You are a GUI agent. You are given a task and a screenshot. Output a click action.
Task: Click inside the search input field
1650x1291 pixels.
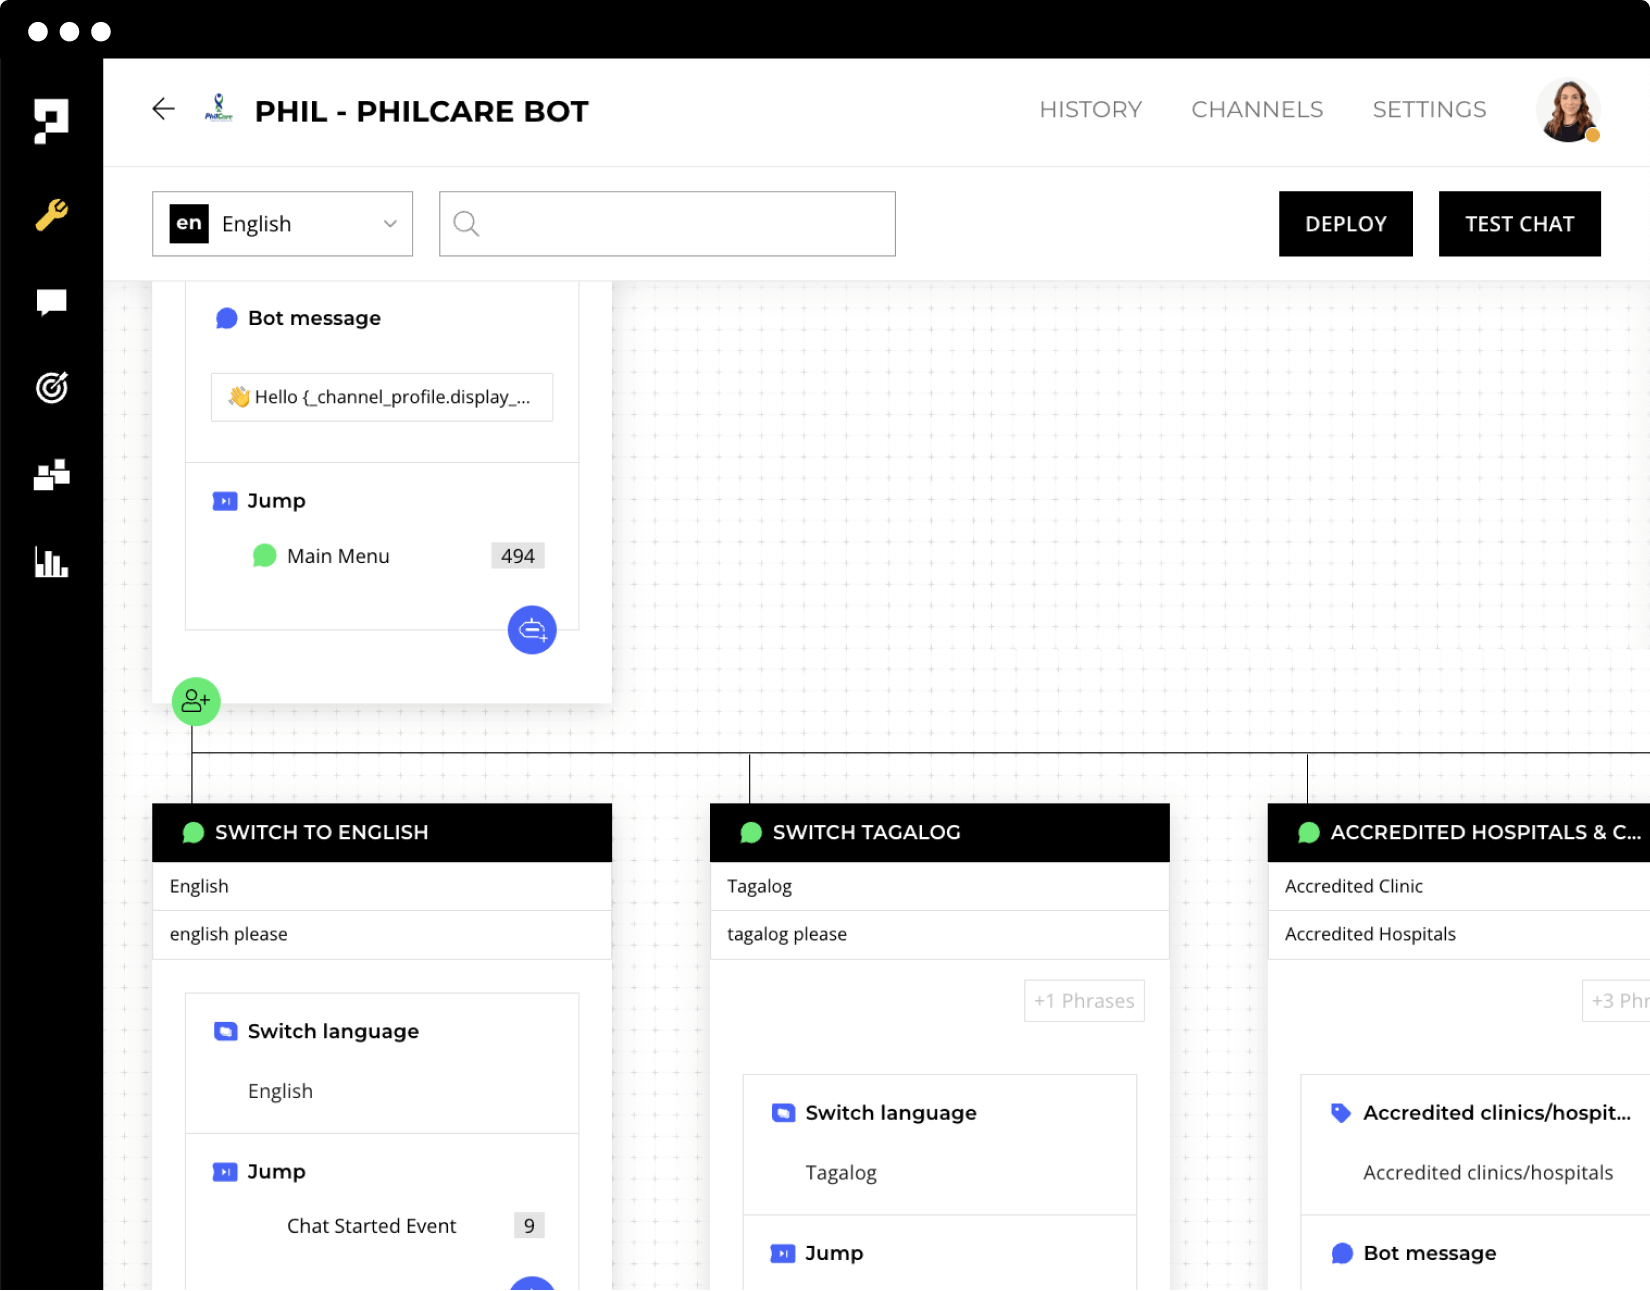coord(670,223)
